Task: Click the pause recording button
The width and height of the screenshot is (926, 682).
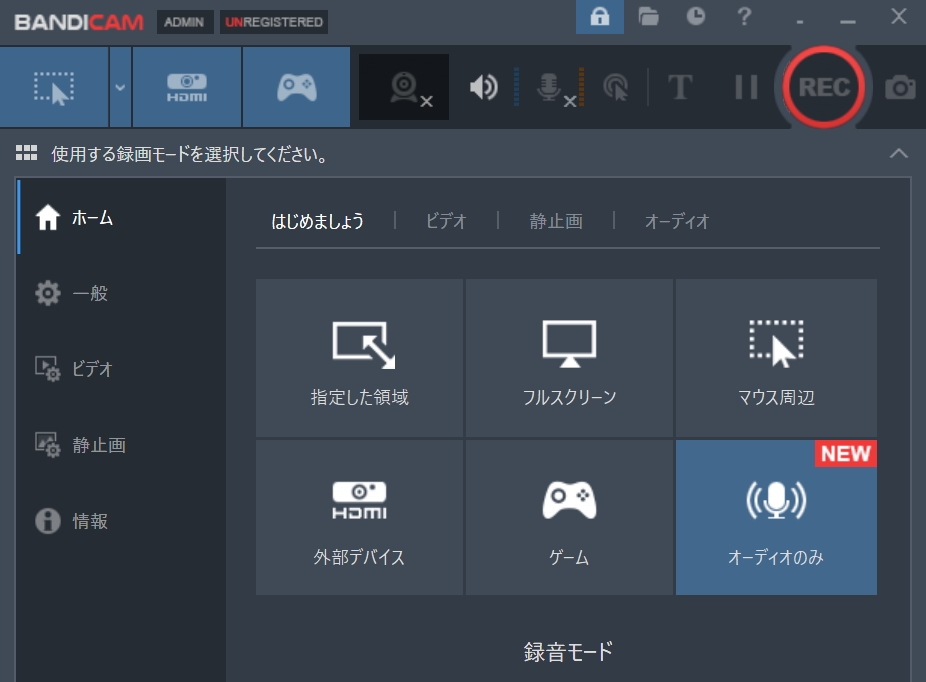Action: [746, 87]
